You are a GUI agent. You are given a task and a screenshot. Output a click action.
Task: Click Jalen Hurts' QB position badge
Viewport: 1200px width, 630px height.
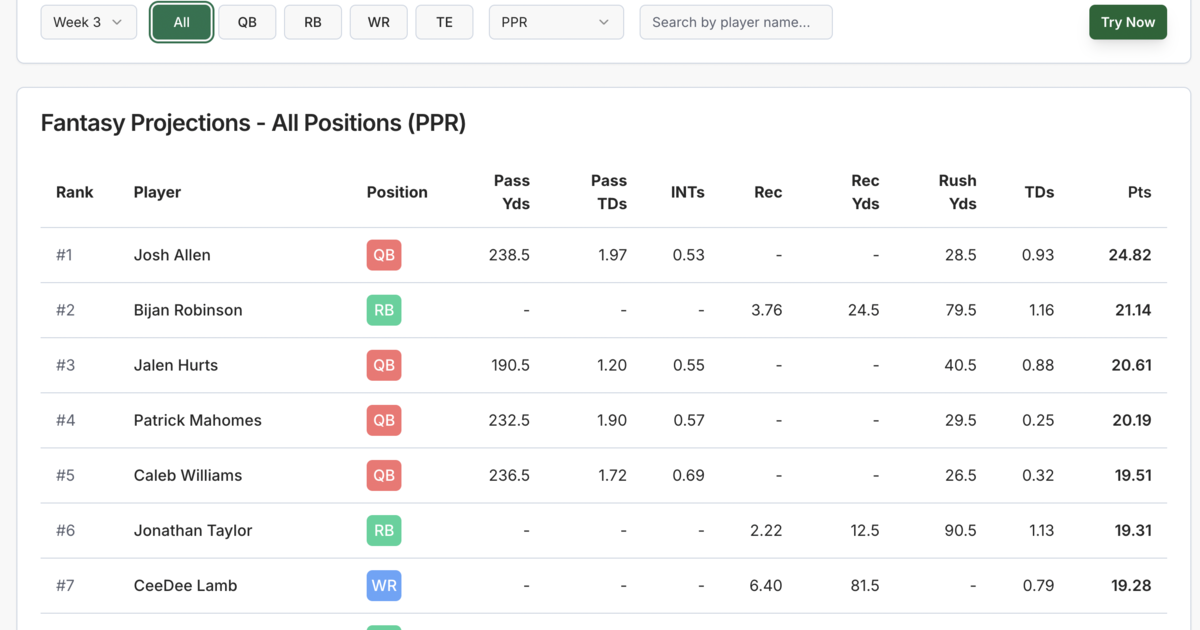pyautogui.click(x=383, y=365)
